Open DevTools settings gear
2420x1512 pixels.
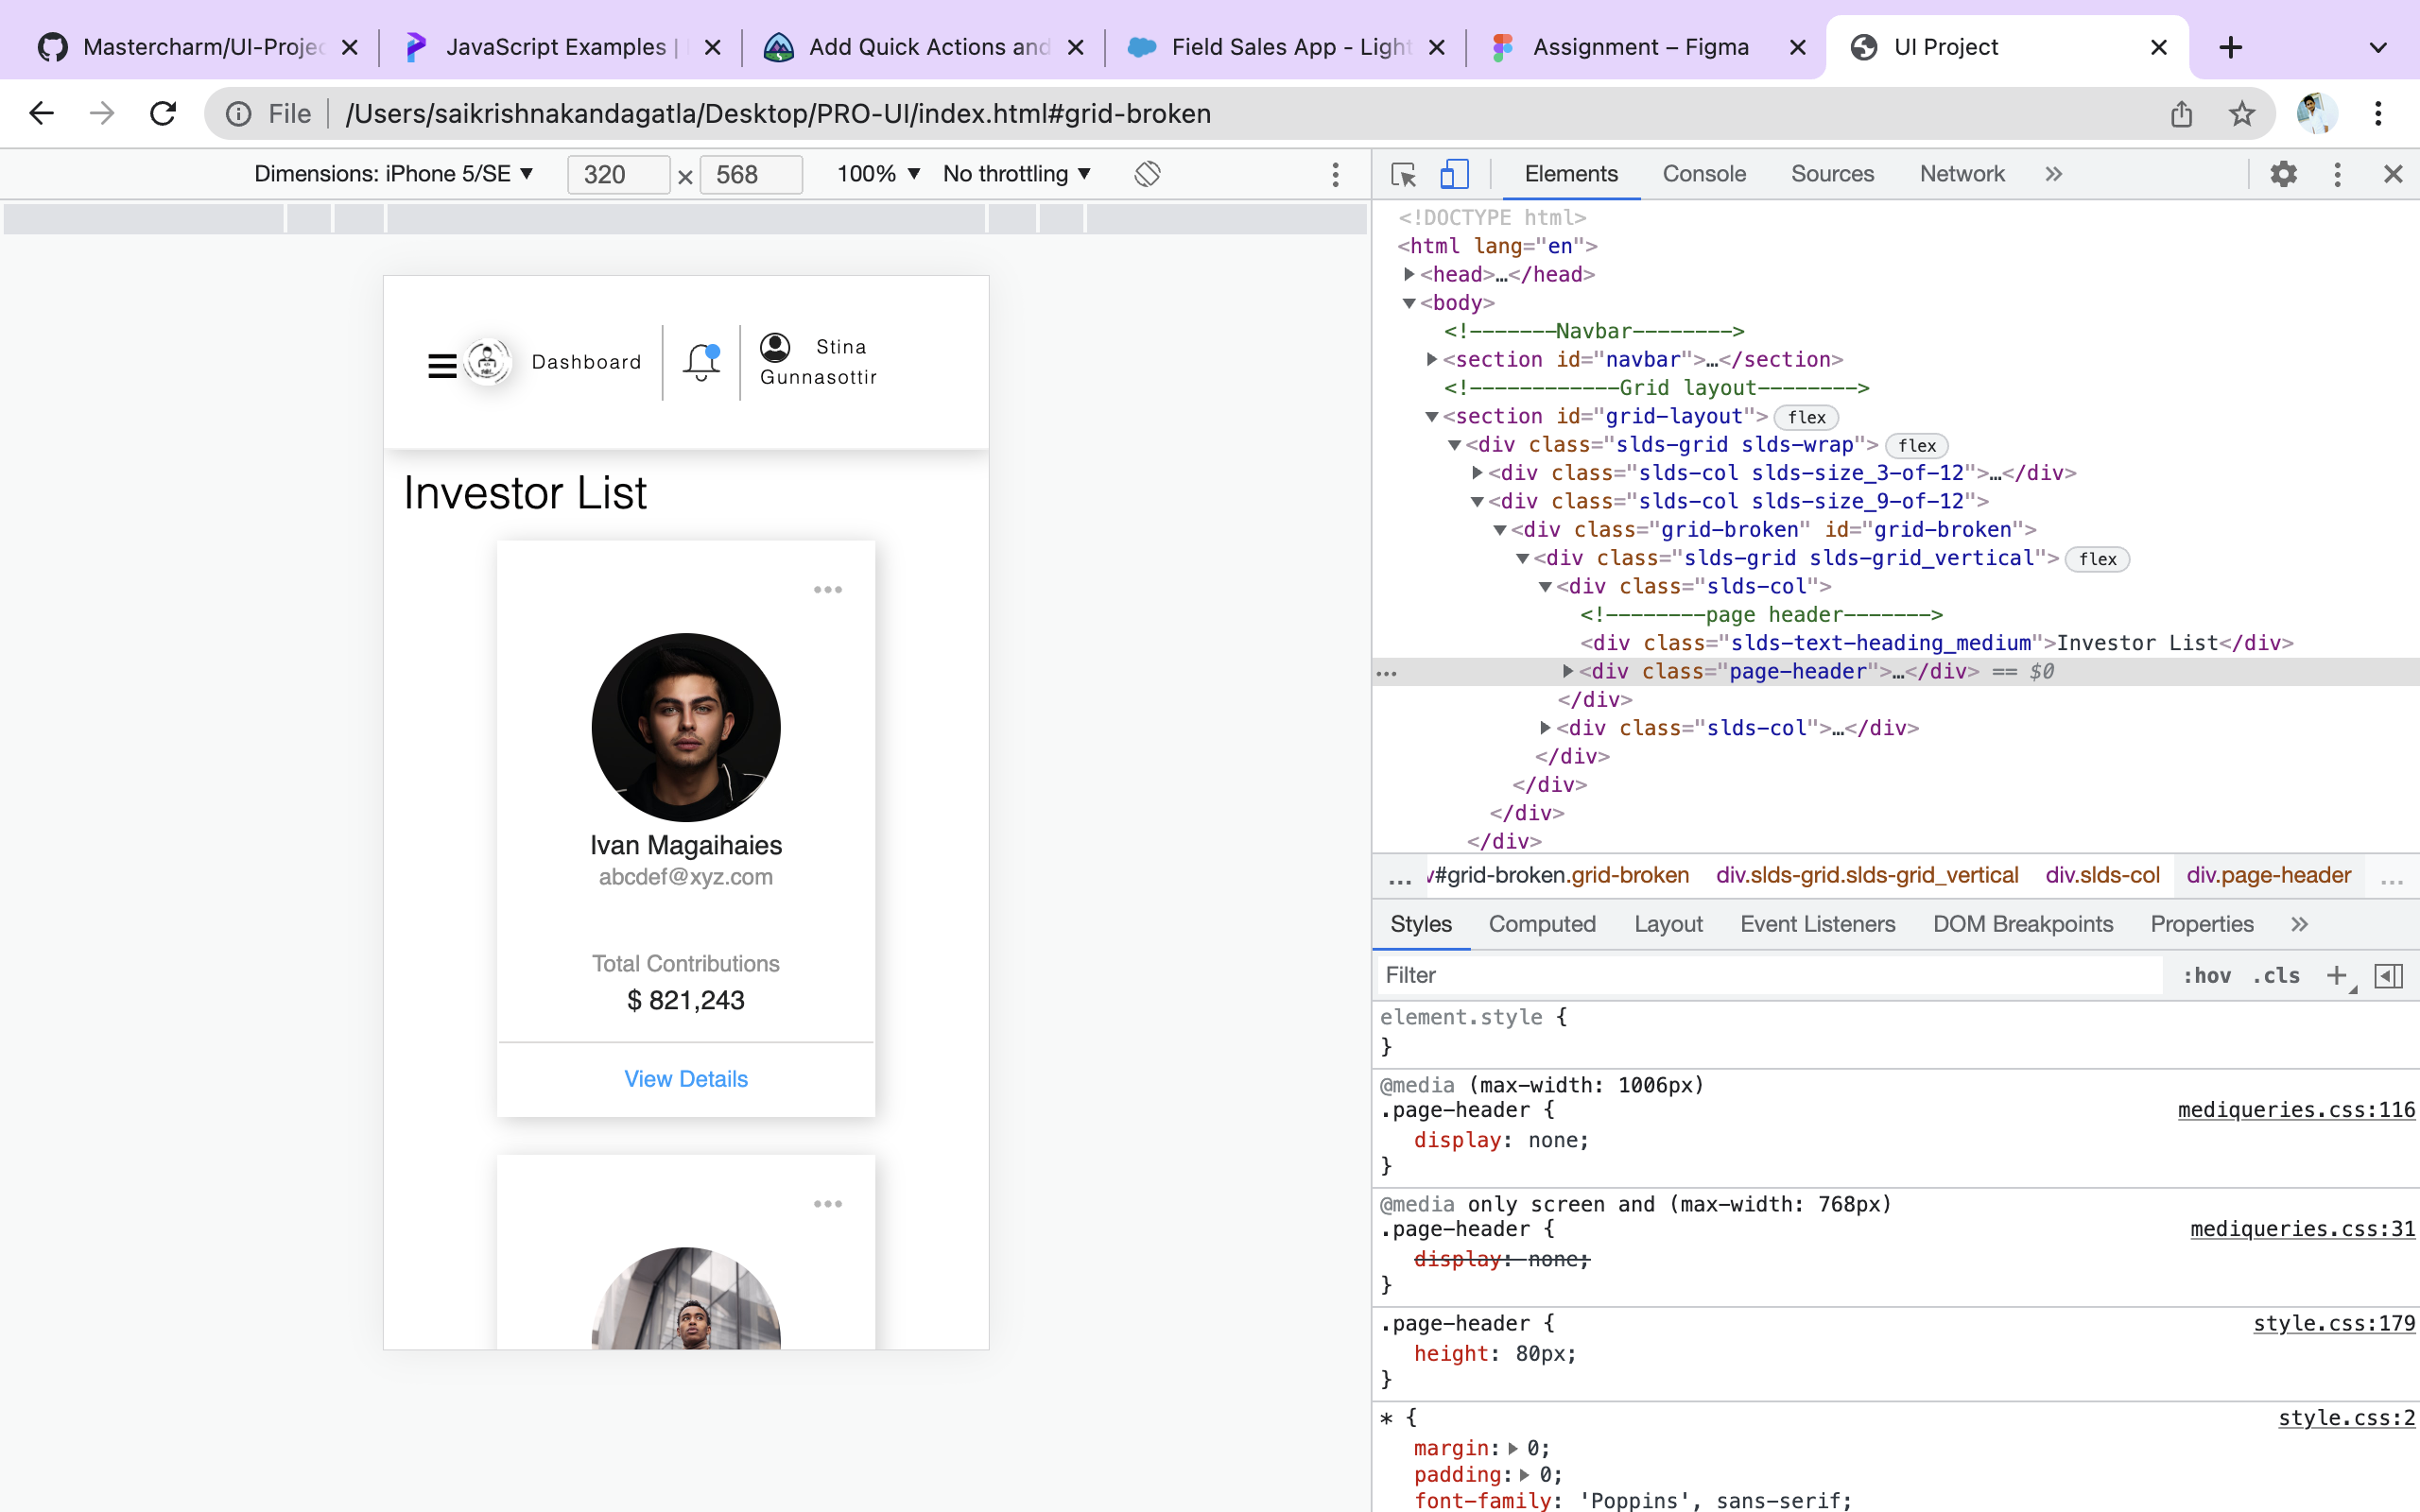point(2284,173)
